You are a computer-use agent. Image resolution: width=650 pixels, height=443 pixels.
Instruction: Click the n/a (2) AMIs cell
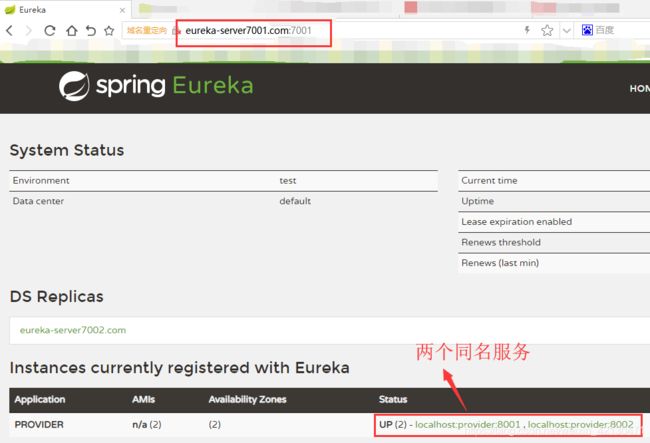147,424
